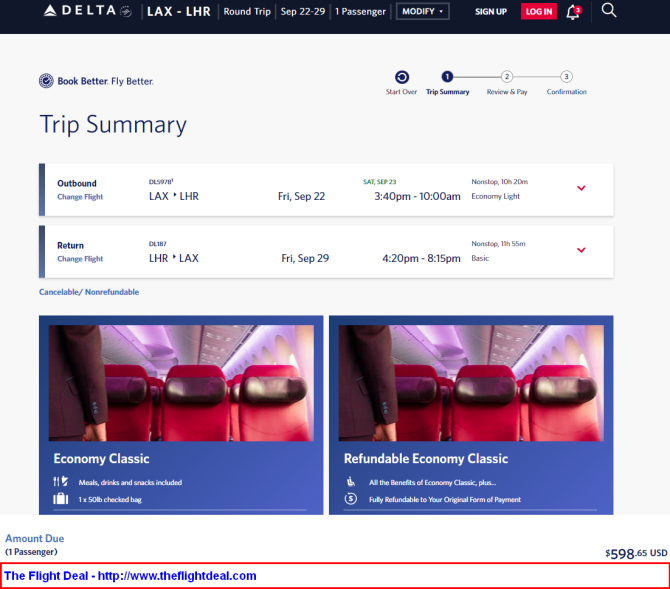Click the checked bag suitcase icon

click(x=61, y=499)
